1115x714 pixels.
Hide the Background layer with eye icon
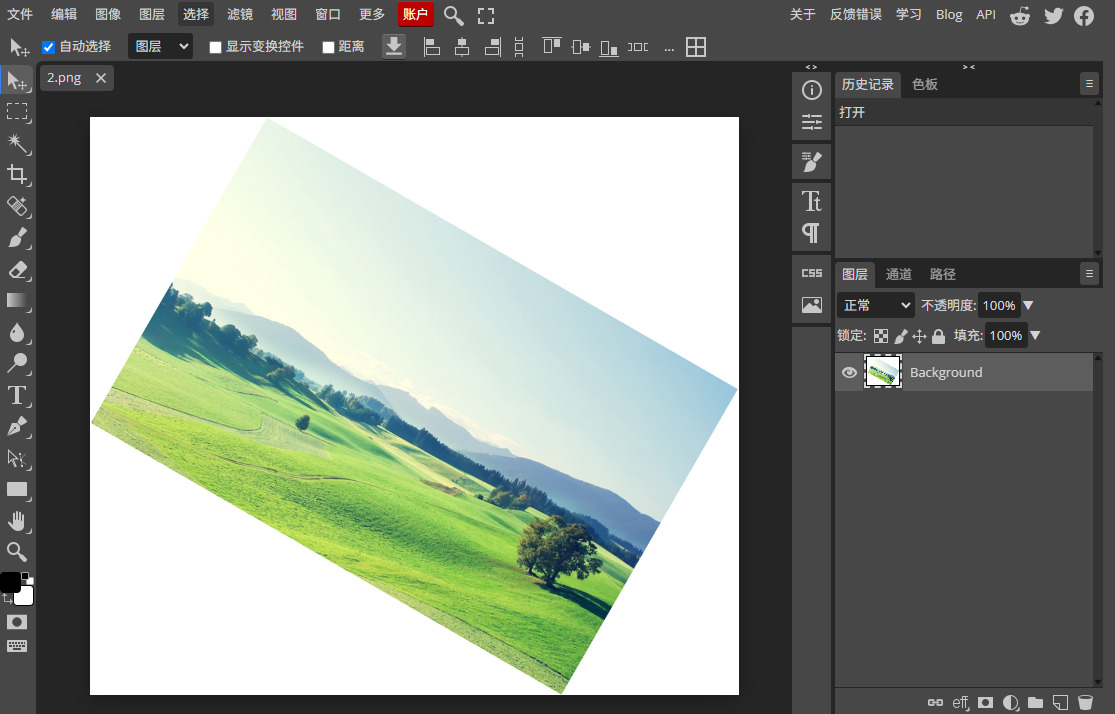pos(849,373)
